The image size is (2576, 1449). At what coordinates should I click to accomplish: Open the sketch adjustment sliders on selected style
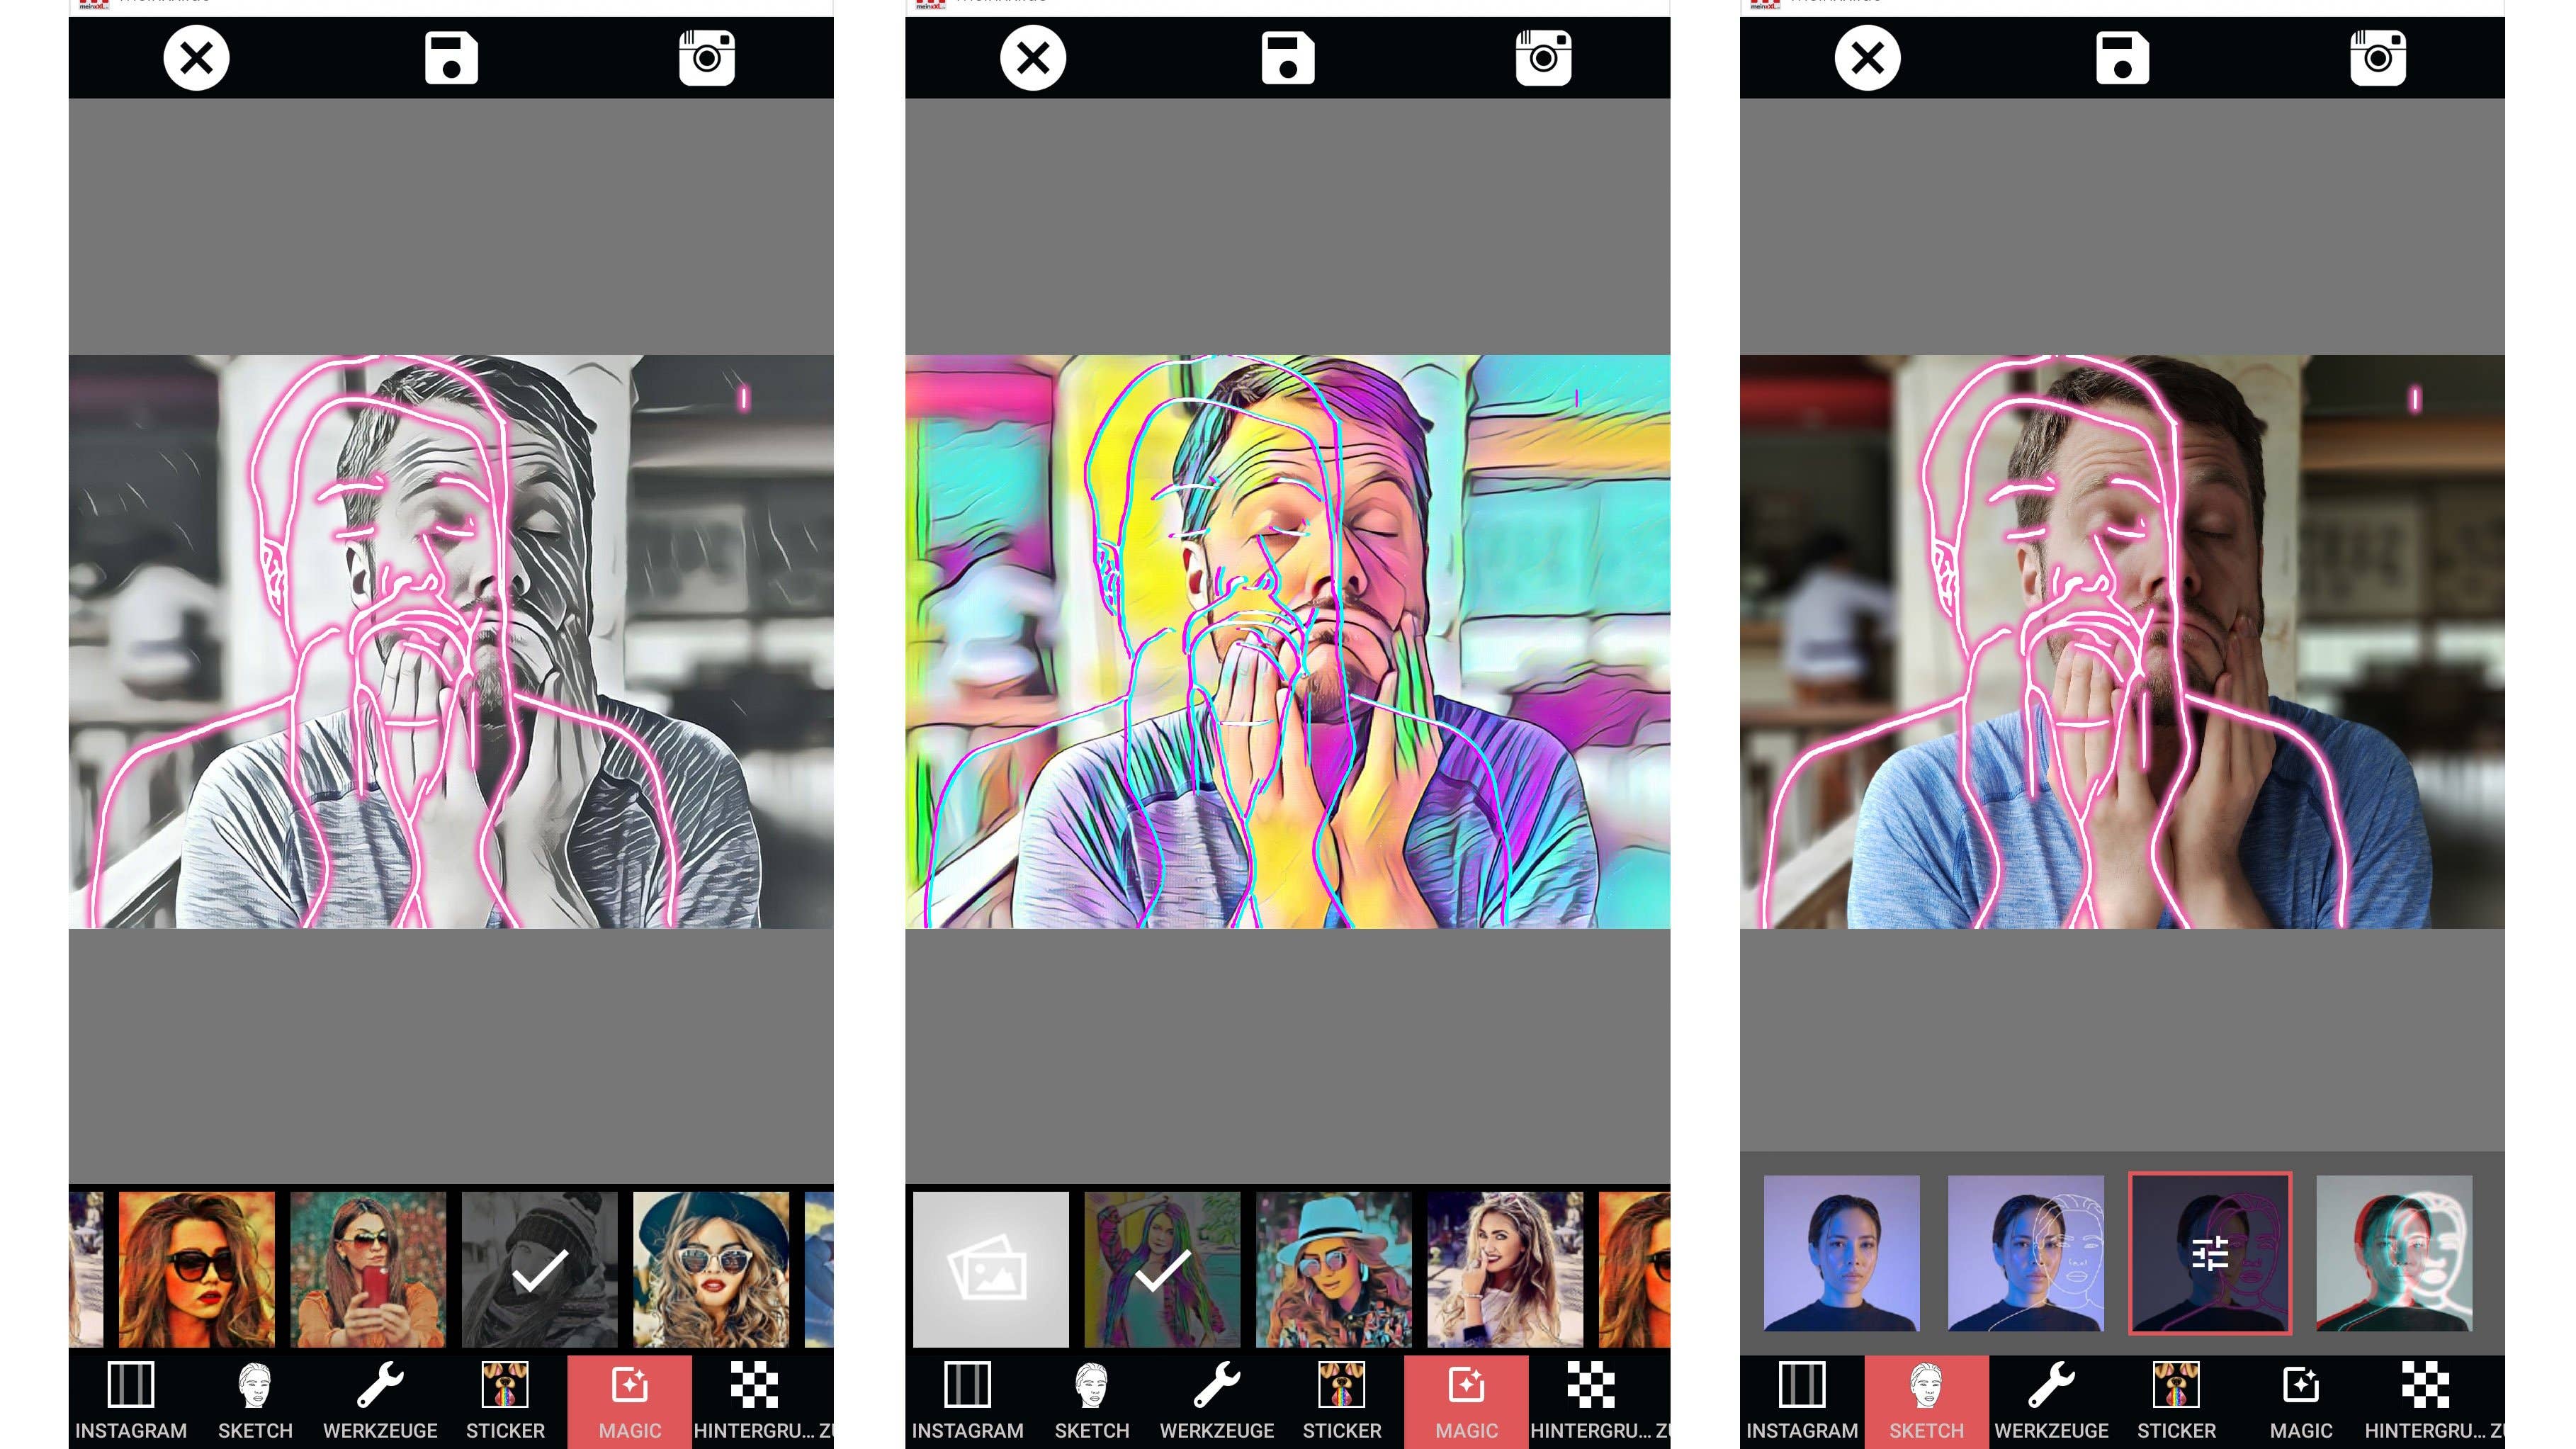(2208, 1253)
